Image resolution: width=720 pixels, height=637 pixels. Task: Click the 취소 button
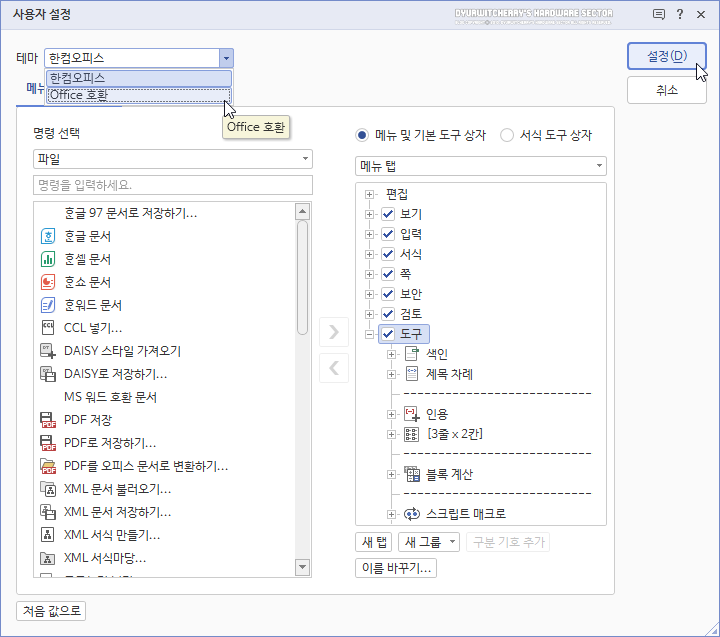pyautogui.click(x=667, y=90)
